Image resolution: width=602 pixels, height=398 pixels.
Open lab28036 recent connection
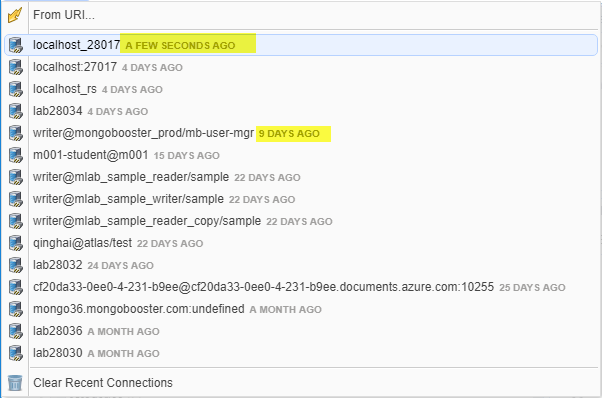[x=301, y=331]
